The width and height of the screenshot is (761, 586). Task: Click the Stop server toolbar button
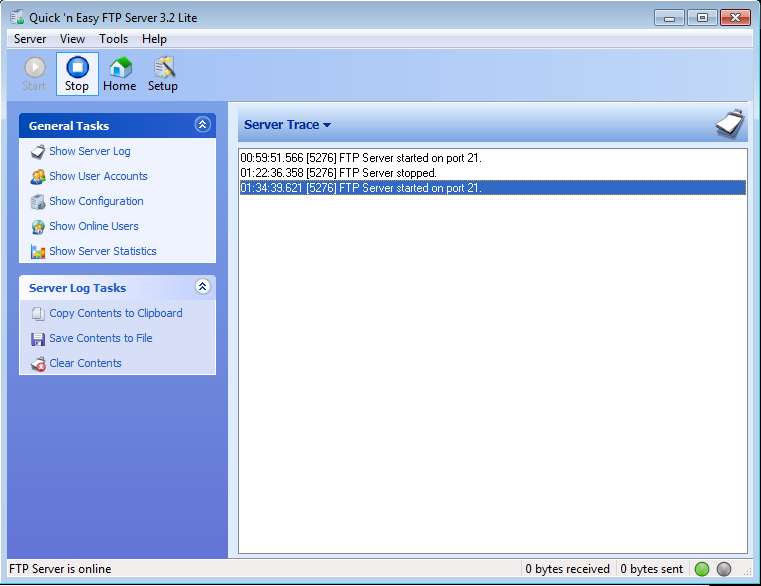77,74
